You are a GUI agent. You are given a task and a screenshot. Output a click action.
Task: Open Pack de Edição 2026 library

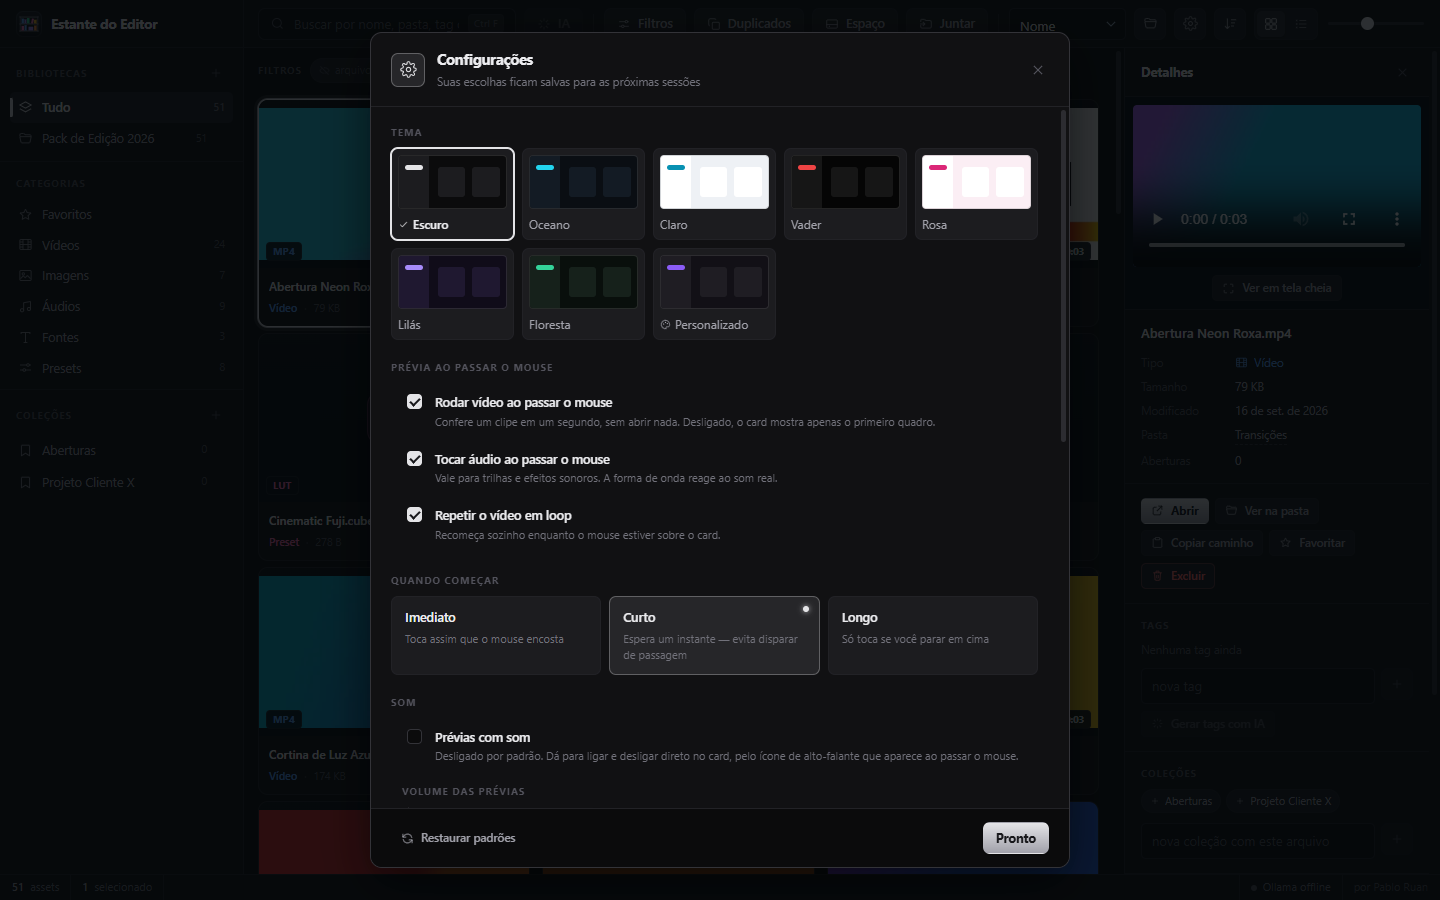click(x=122, y=139)
